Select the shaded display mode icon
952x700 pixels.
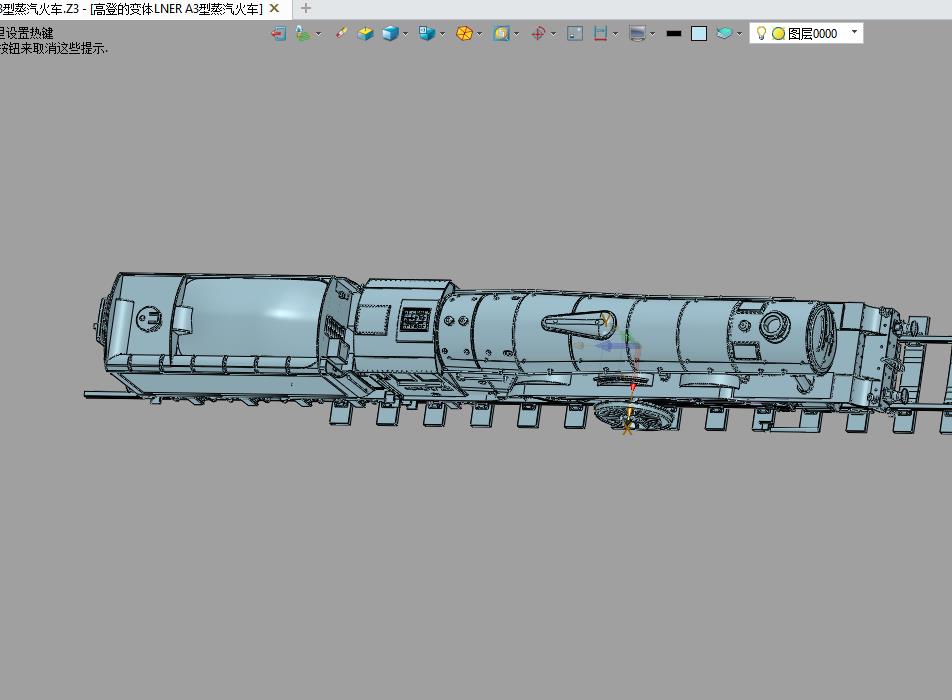click(388, 33)
